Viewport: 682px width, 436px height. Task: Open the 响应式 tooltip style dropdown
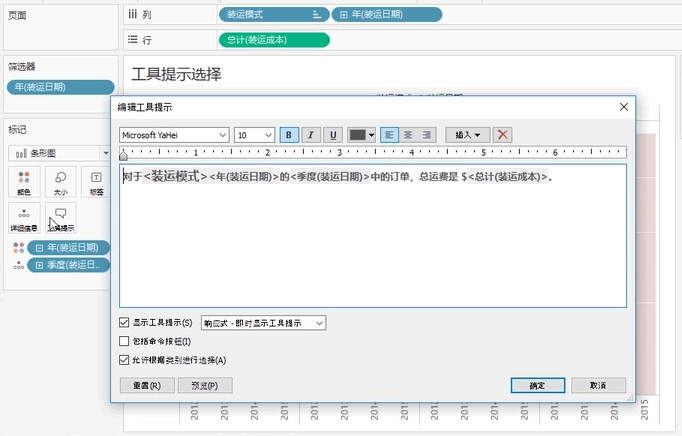coord(263,323)
